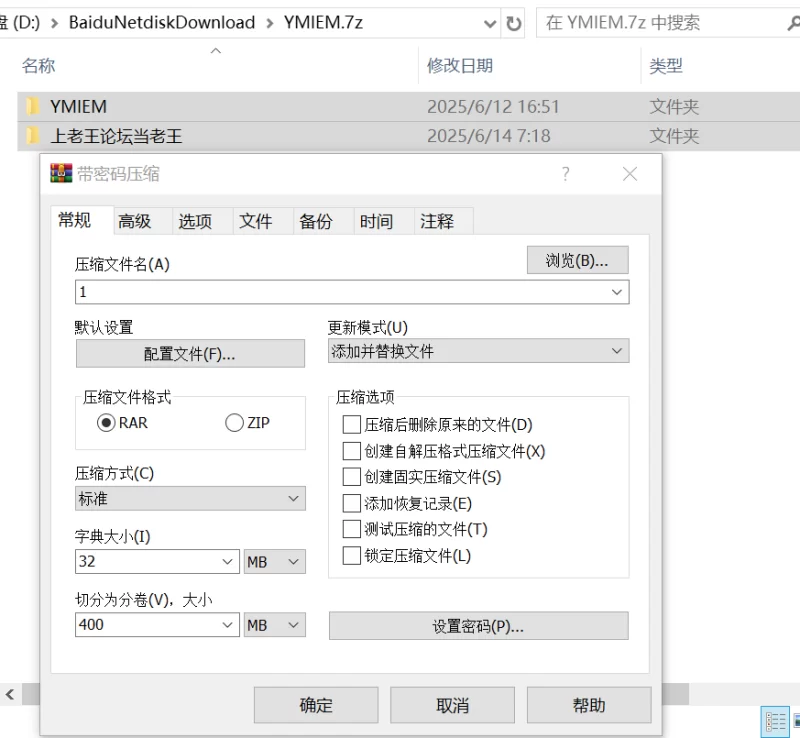This screenshot has width=800, height=738.
Task: Close the 带密码压缩 dialog
Action: coord(630,174)
